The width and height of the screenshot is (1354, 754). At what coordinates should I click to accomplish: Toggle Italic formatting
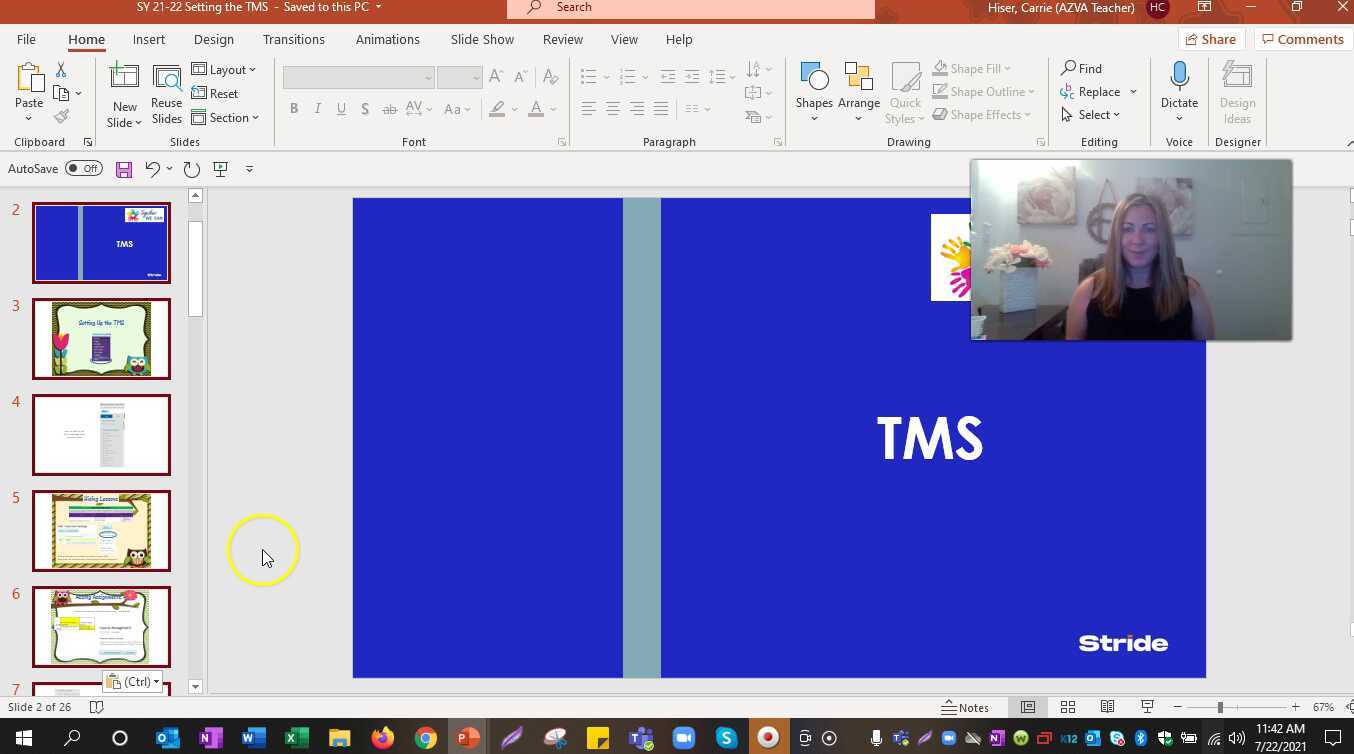pos(317,108)
